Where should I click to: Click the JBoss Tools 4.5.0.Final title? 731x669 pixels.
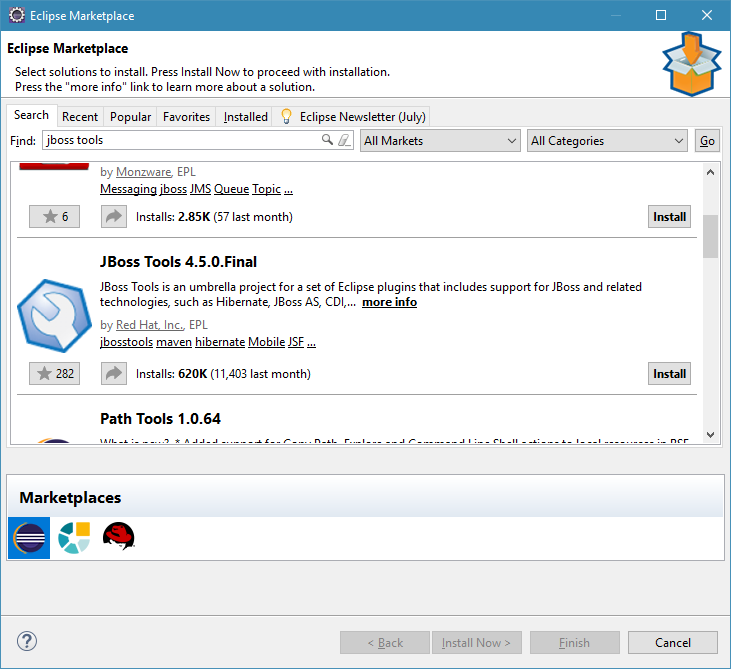(178, 262)
